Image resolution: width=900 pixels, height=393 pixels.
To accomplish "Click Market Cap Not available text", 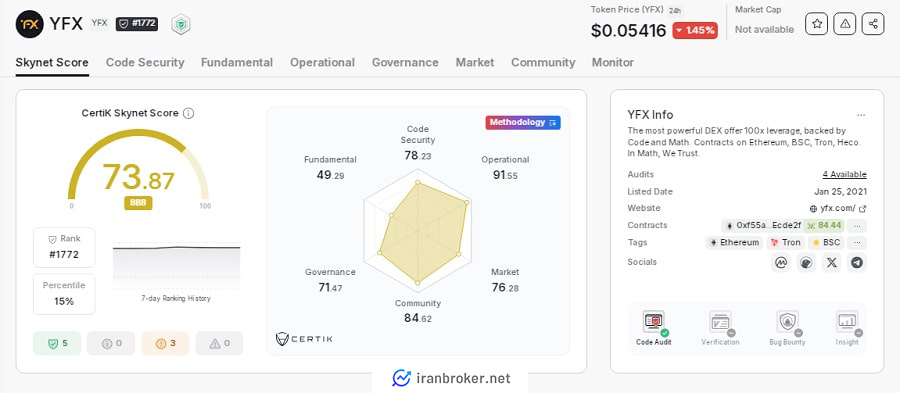I will [765, 29].
